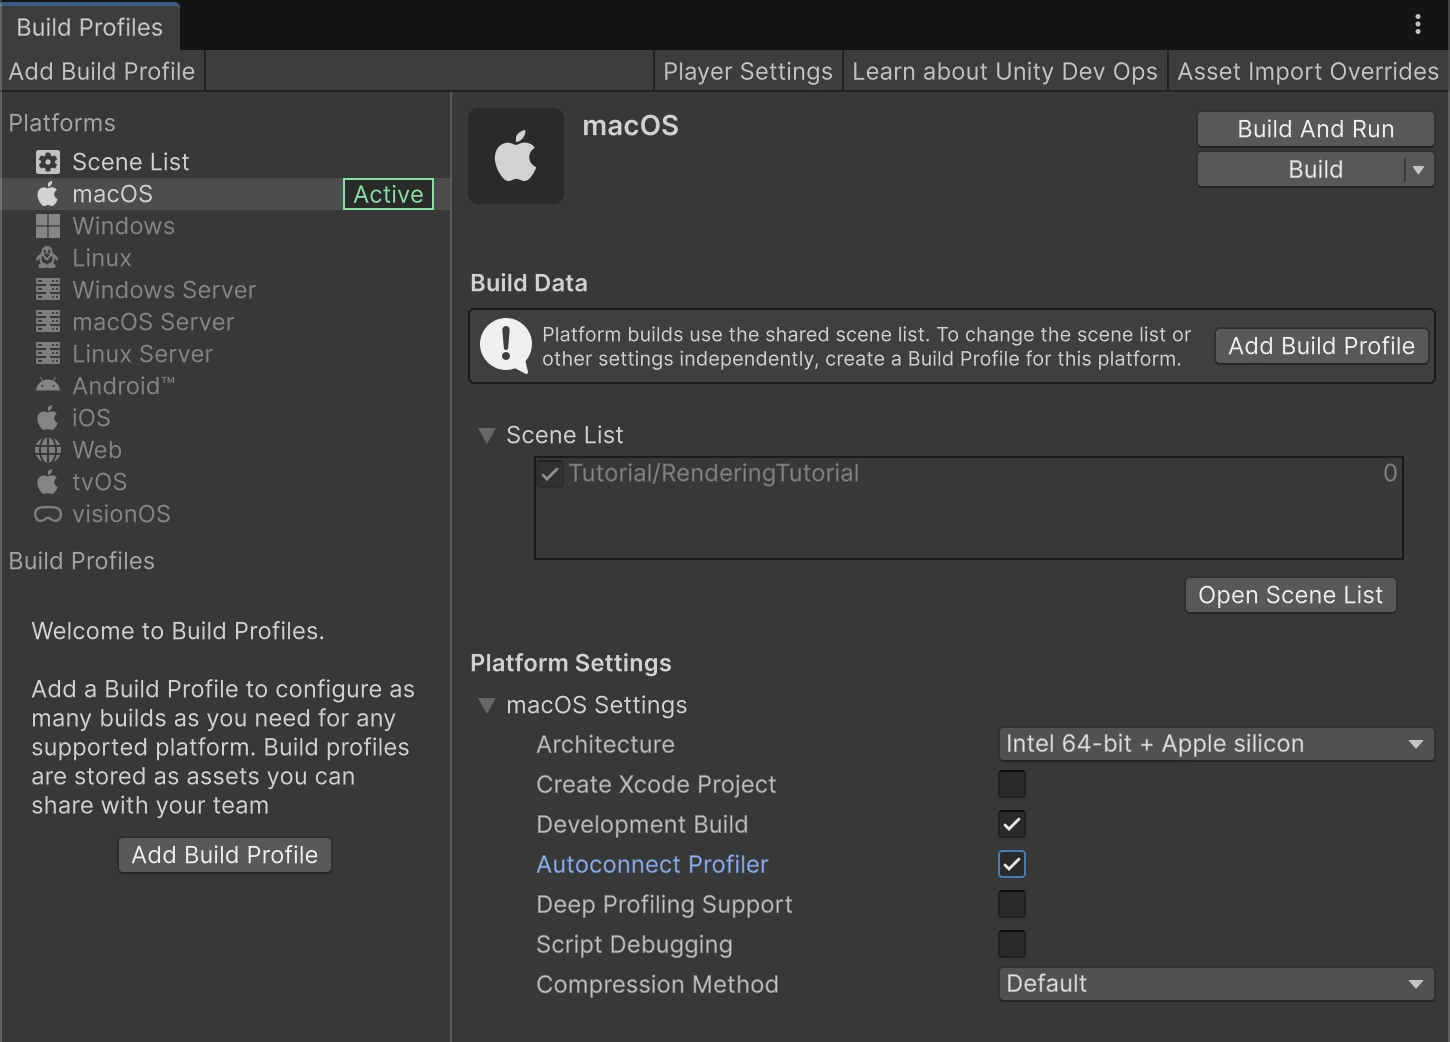Click the iOS apple icon
The image size is (1450, 1042).
[48, 418]
